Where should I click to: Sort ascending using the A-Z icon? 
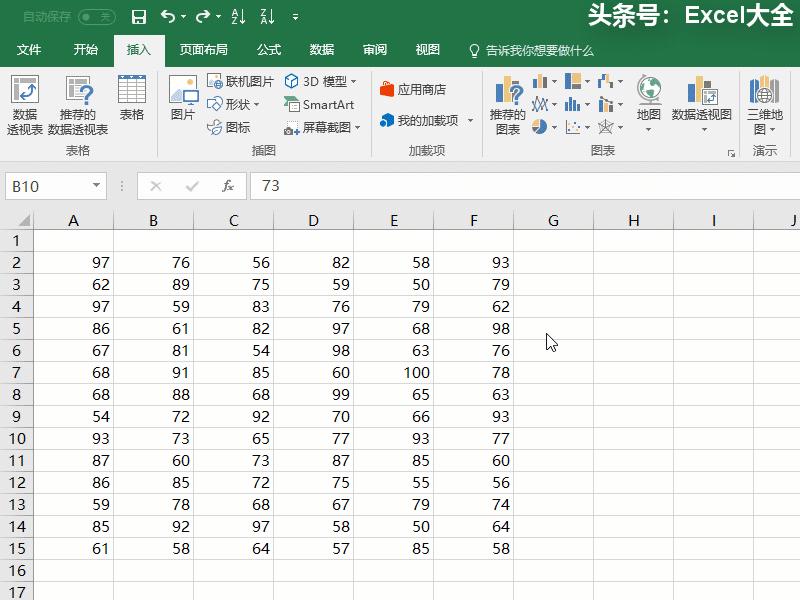[237, 16]
